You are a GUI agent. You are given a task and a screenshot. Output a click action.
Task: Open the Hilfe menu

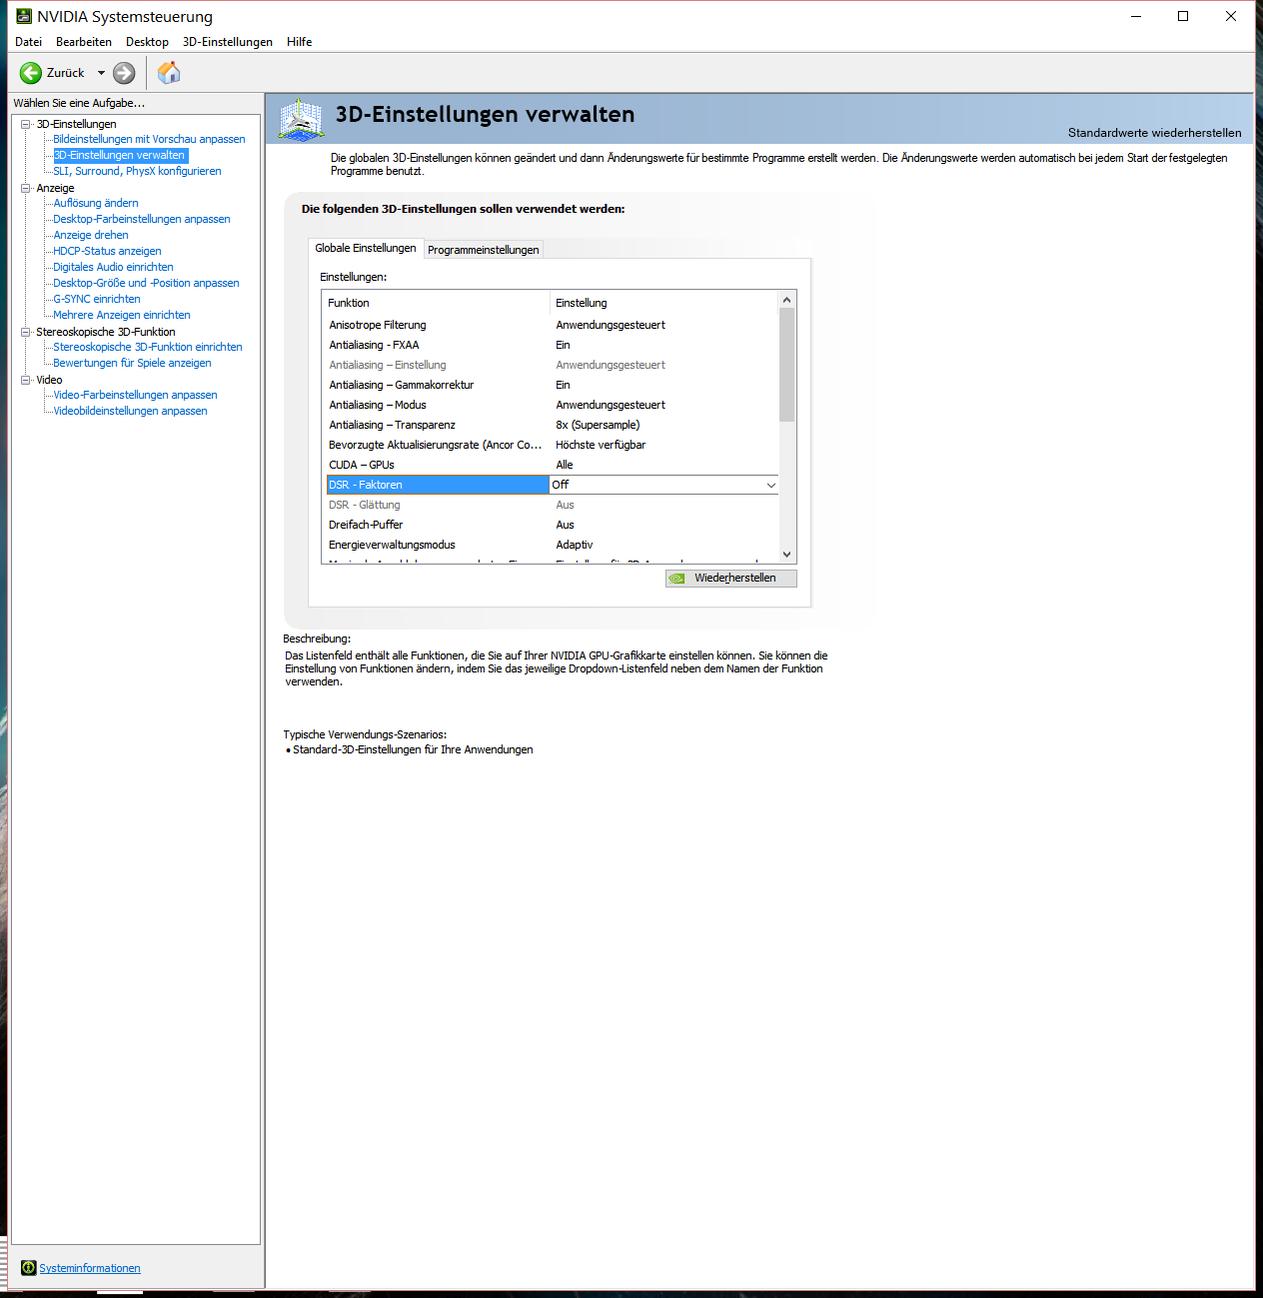pos(299,42)
